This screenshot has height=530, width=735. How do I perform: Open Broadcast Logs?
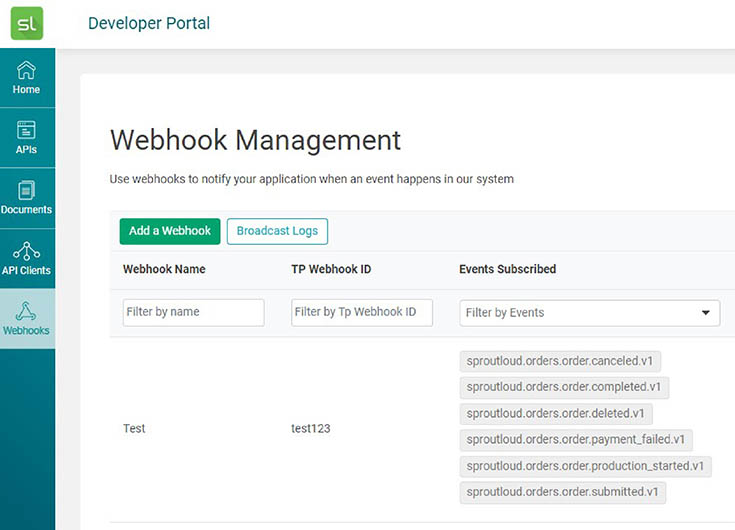click(x=277, y=231)
